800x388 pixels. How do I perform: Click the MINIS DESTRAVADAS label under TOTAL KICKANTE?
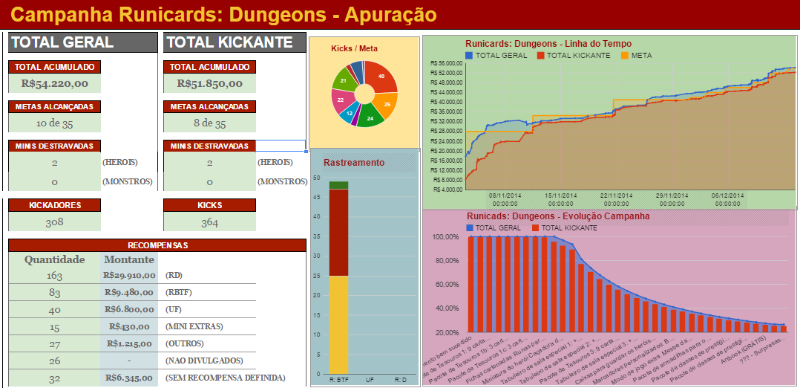[210, 146]
